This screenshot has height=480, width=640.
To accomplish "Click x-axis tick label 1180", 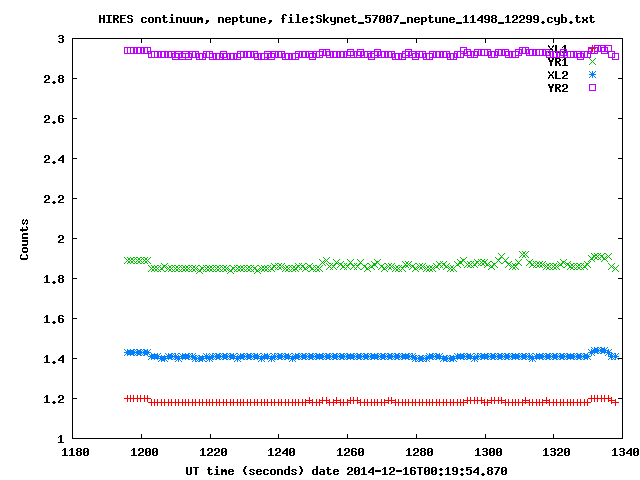I will 75,452.
